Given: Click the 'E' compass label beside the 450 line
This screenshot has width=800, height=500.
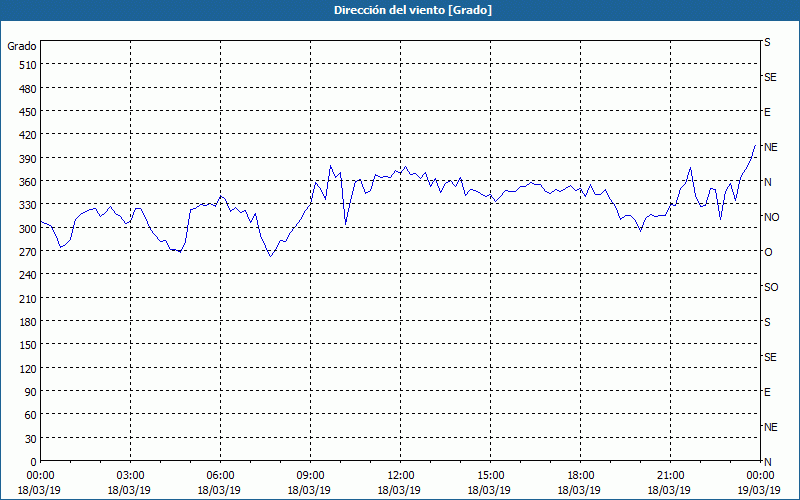Looking at the screenshot, I should (x=767, y=112).
